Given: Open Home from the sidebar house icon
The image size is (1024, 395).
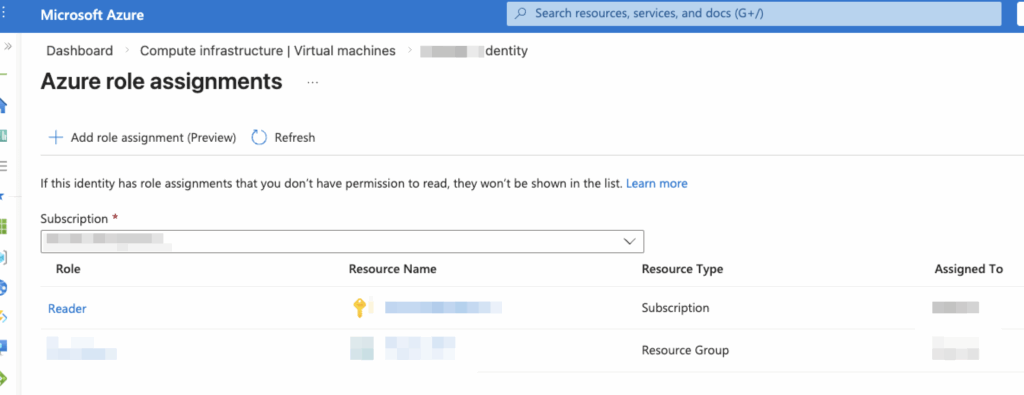Looking at the screenshot, I should click(3, 105).
